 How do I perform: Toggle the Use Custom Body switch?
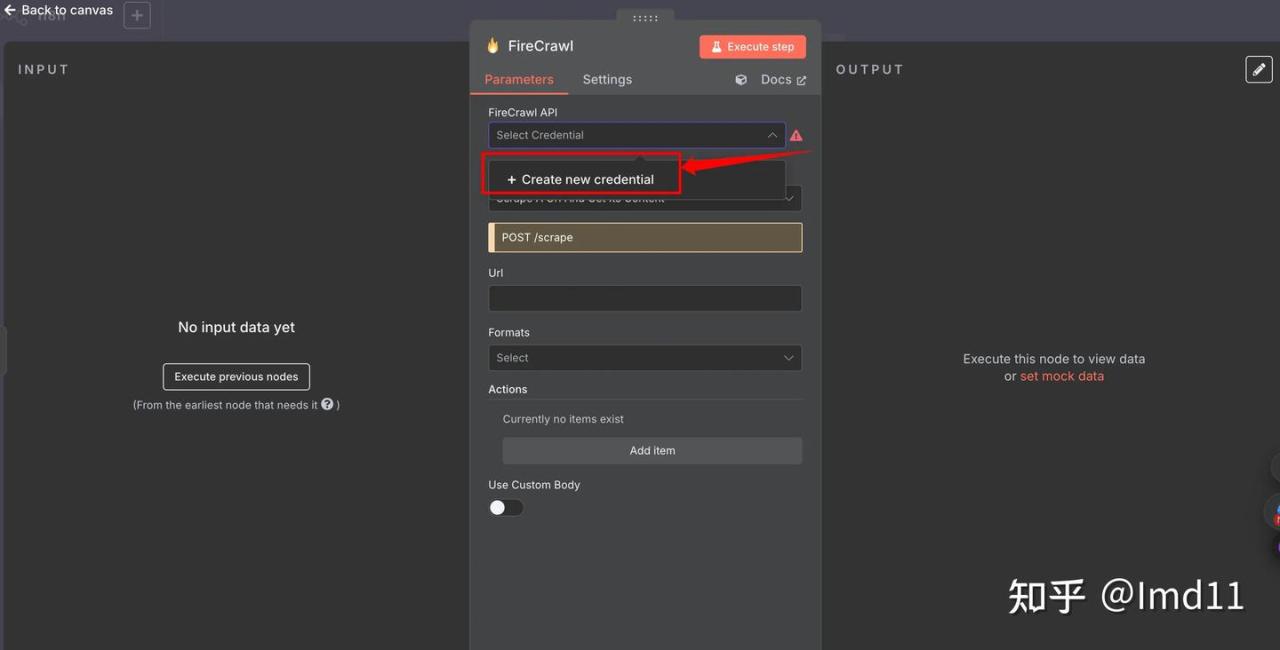coord(506,507)
